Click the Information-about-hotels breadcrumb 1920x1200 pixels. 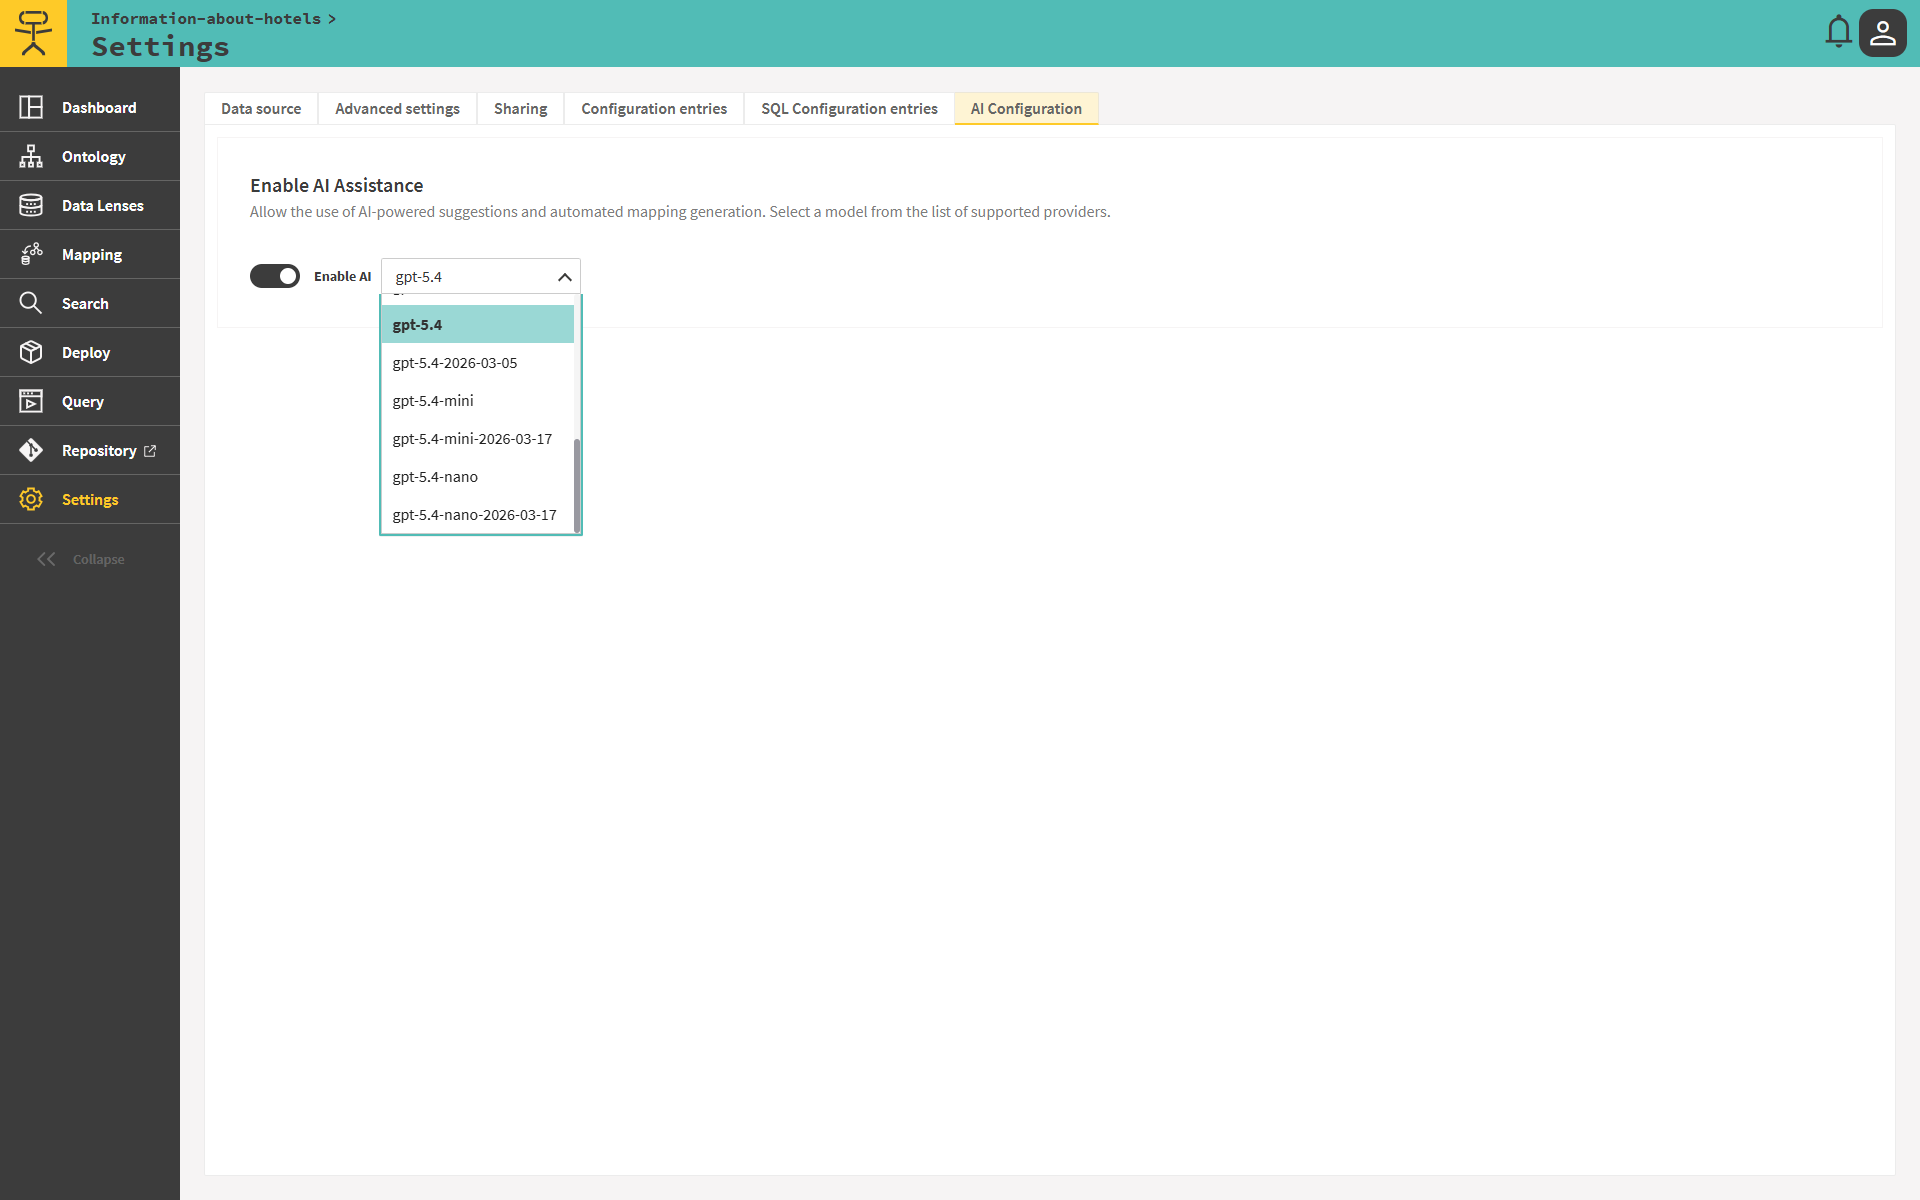[x=206, y=19]
